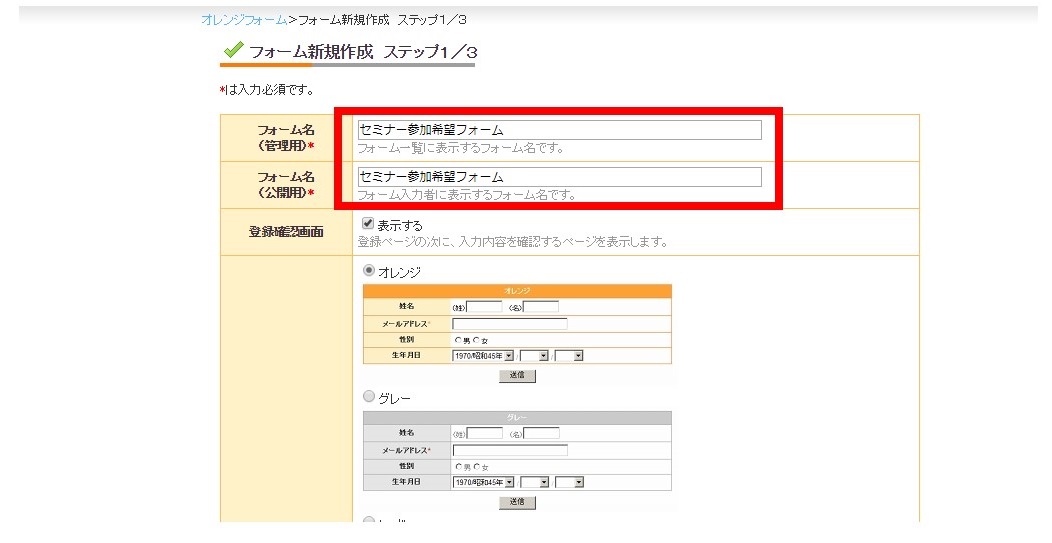Click the green checkmark icon beside the page heading
1052x543 pixels.
[x=233, y=50]
